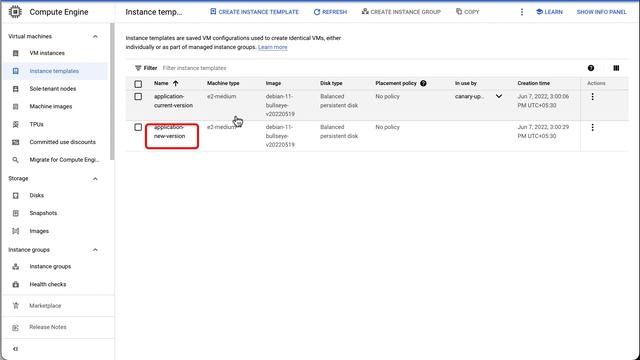Open application-current-version template

pyautogui.click(x=173, y=101)
